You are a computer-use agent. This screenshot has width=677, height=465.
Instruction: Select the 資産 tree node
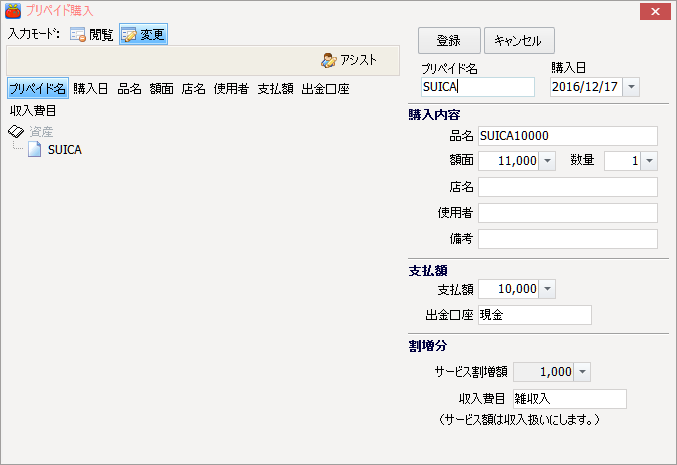(41, 131)
